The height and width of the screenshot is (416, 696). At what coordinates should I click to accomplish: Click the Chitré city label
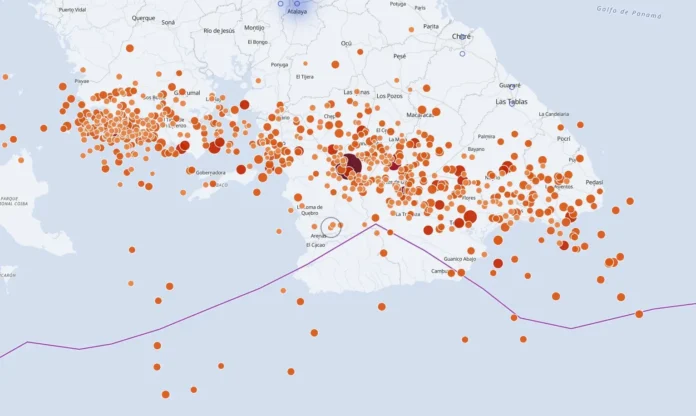point(461,36)
